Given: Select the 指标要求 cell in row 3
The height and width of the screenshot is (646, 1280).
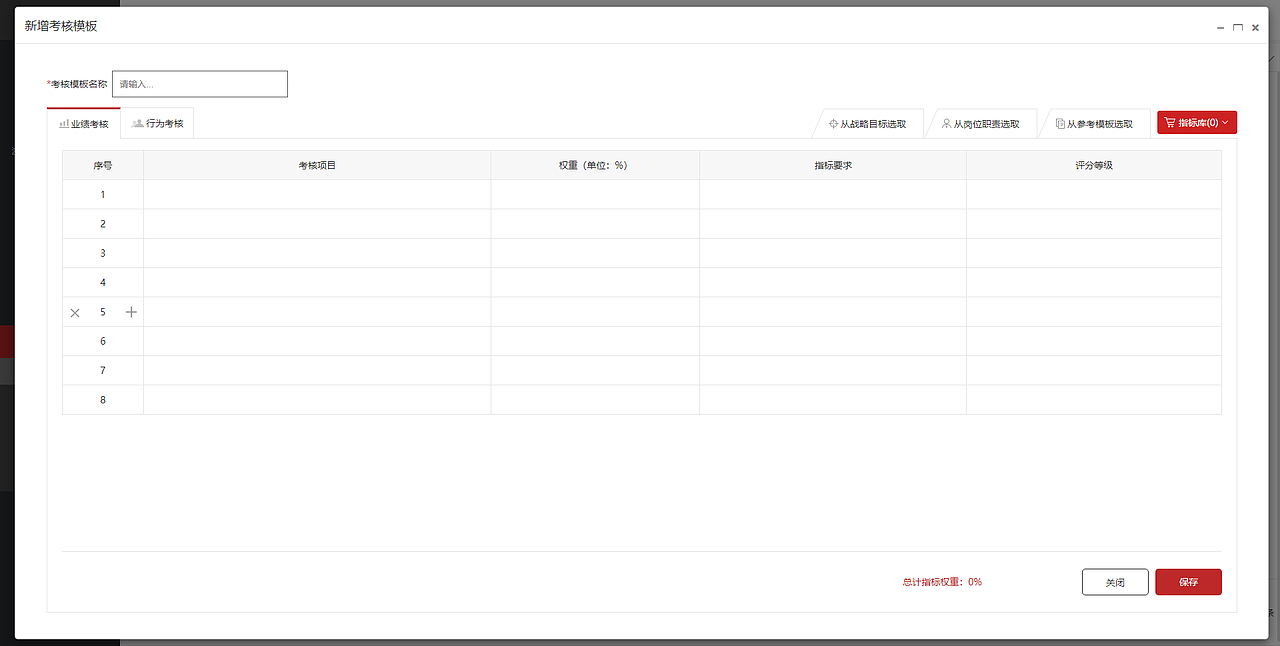Looking at the screenshot, I should tap(833, 253).
